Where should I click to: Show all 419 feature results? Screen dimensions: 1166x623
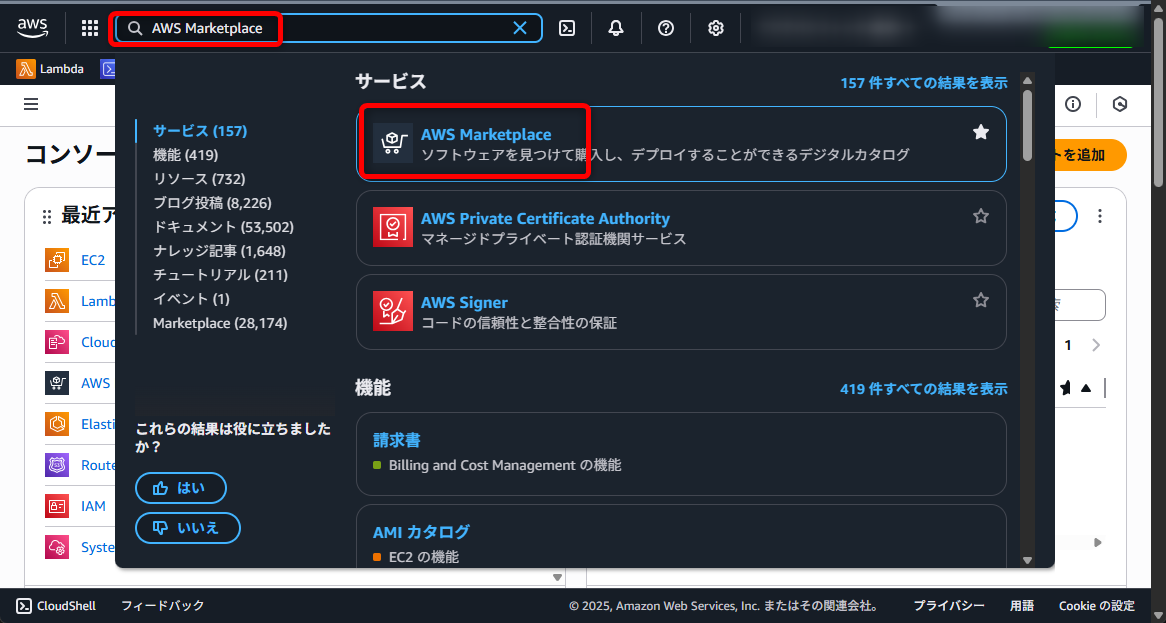pyautogui.click(x=924, y=388)
